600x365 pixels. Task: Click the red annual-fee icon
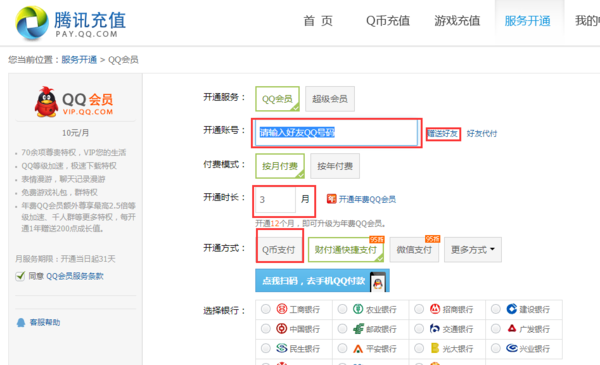(x=331, y=199)
